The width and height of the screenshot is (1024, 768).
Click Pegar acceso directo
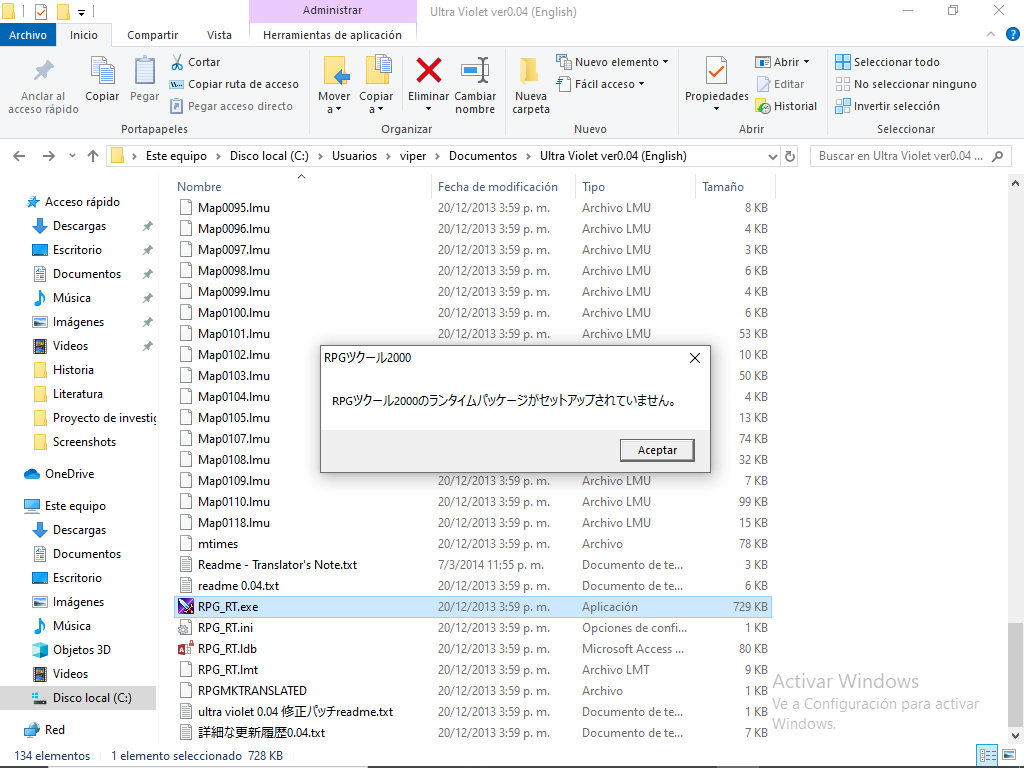231,106
